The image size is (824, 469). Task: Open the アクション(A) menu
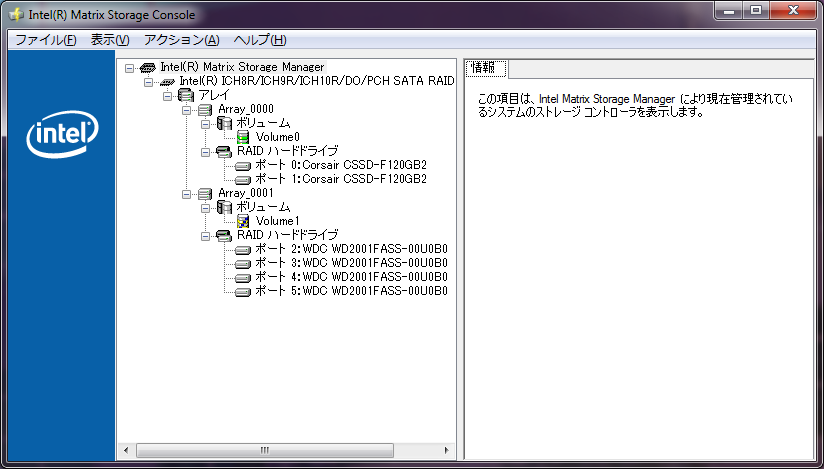(181, 40)
